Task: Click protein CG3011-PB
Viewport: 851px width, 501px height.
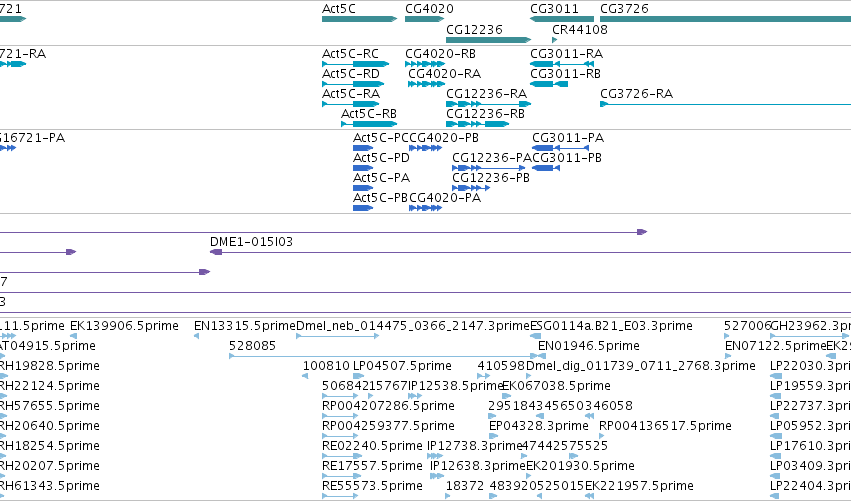Action: [x=567, y=158]
